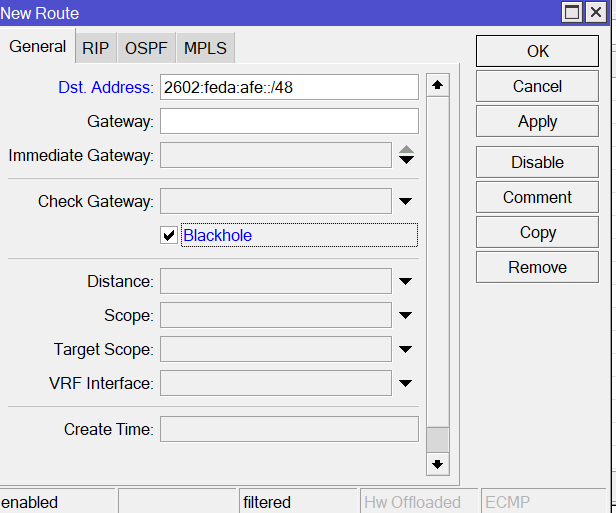Viewport: 616px width, 513px height.
Task: Click the Check Gateway field
Action: click(x=276, y=201)
